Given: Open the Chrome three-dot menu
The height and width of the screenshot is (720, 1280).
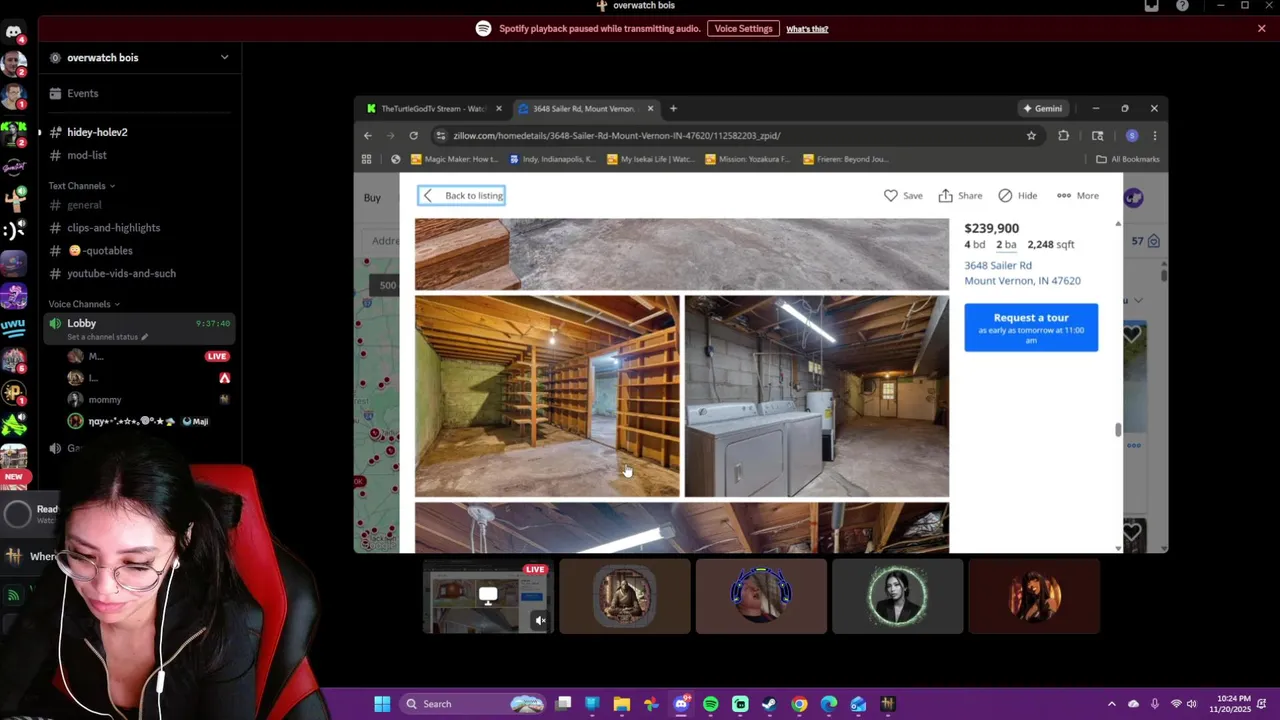Looking at the screenshot, I should click(x=1154, y=136).
